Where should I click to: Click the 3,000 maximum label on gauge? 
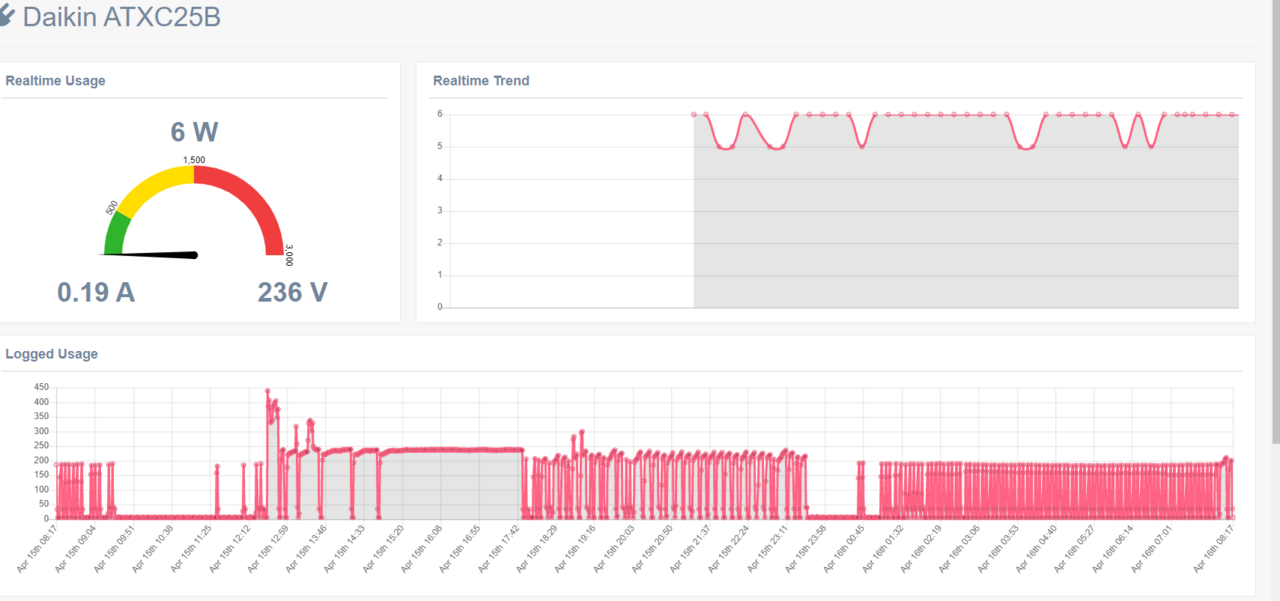click(x=289, y=255)
